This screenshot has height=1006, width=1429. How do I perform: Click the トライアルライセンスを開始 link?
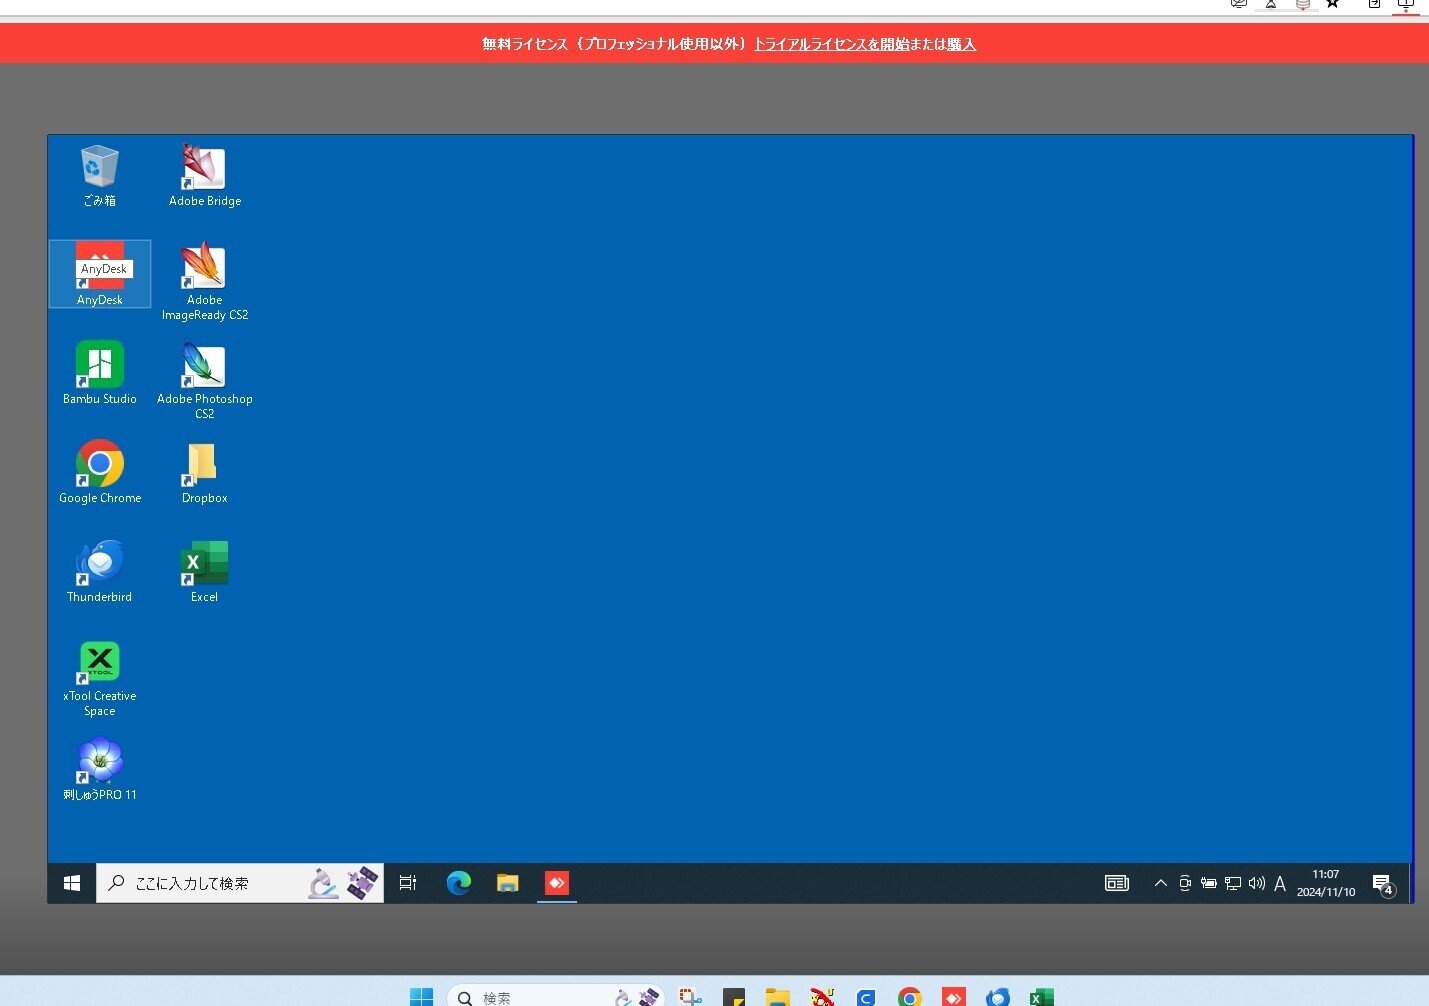pyautogui.click(x=831, y=44)
